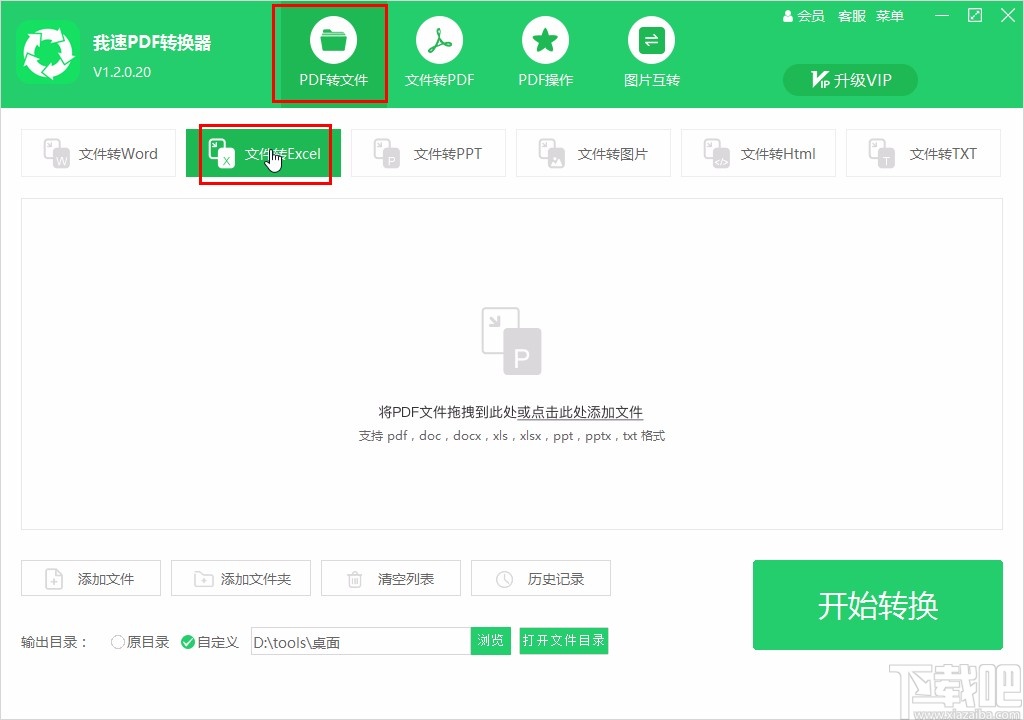Switch to the 文件转Excel tab
Viewport: 1024px width, 720px height.
[263, 153]
